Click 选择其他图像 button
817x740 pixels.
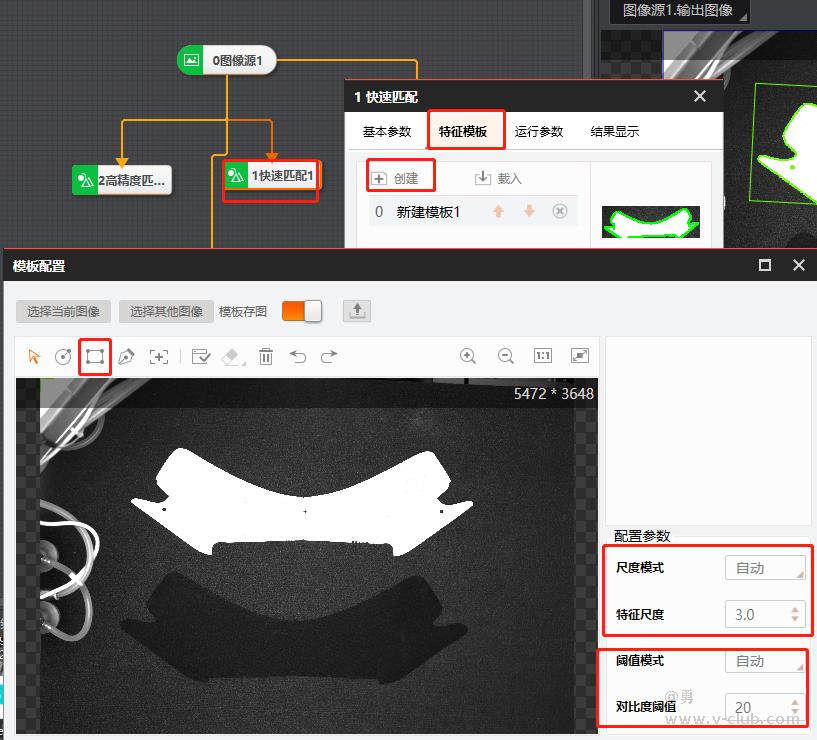click(166, 312)
